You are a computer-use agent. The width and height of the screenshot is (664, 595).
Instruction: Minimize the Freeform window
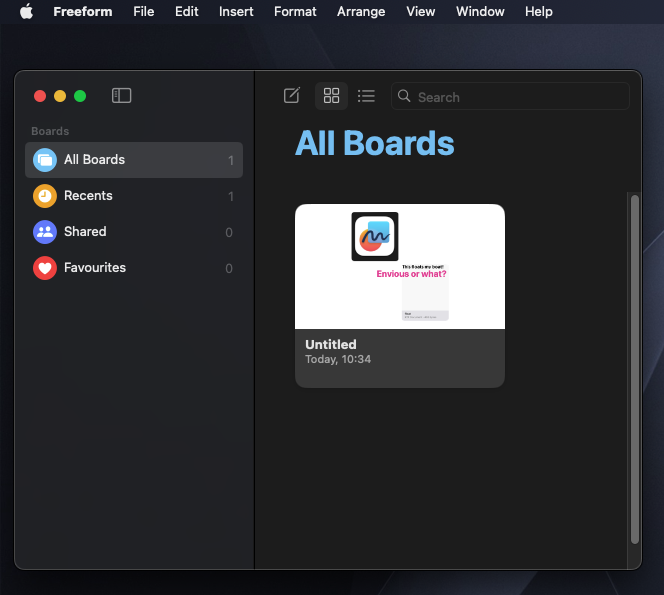60,96
